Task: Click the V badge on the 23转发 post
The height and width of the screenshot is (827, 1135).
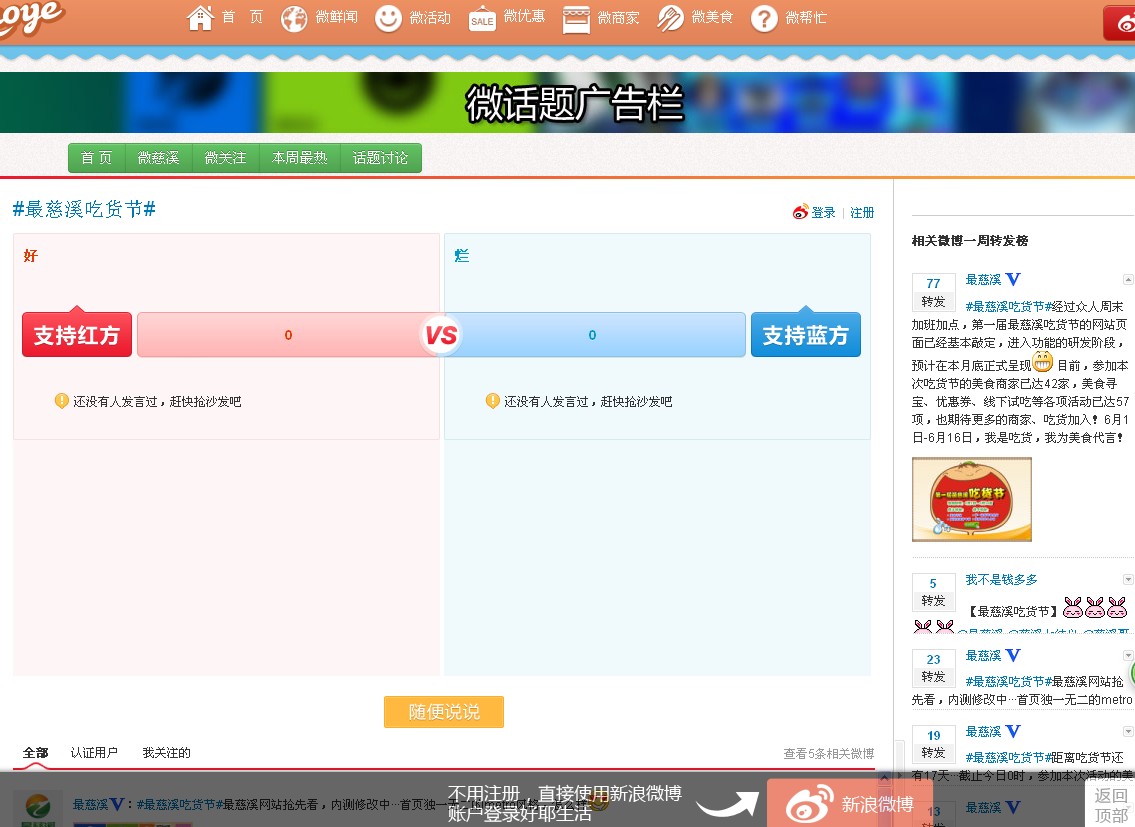Action: [1013, 655]
